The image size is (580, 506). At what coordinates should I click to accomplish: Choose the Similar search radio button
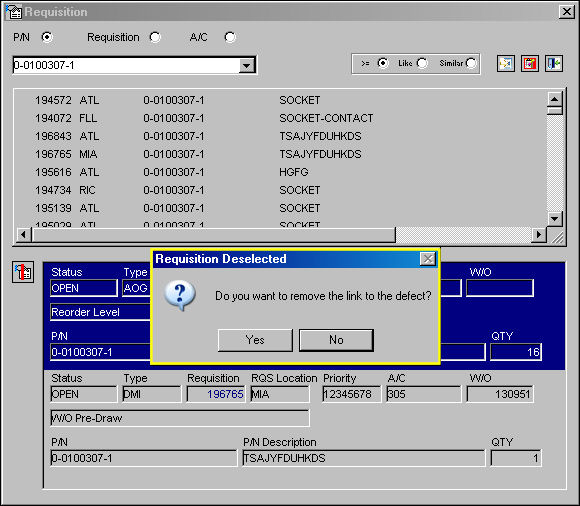(471, 63)
